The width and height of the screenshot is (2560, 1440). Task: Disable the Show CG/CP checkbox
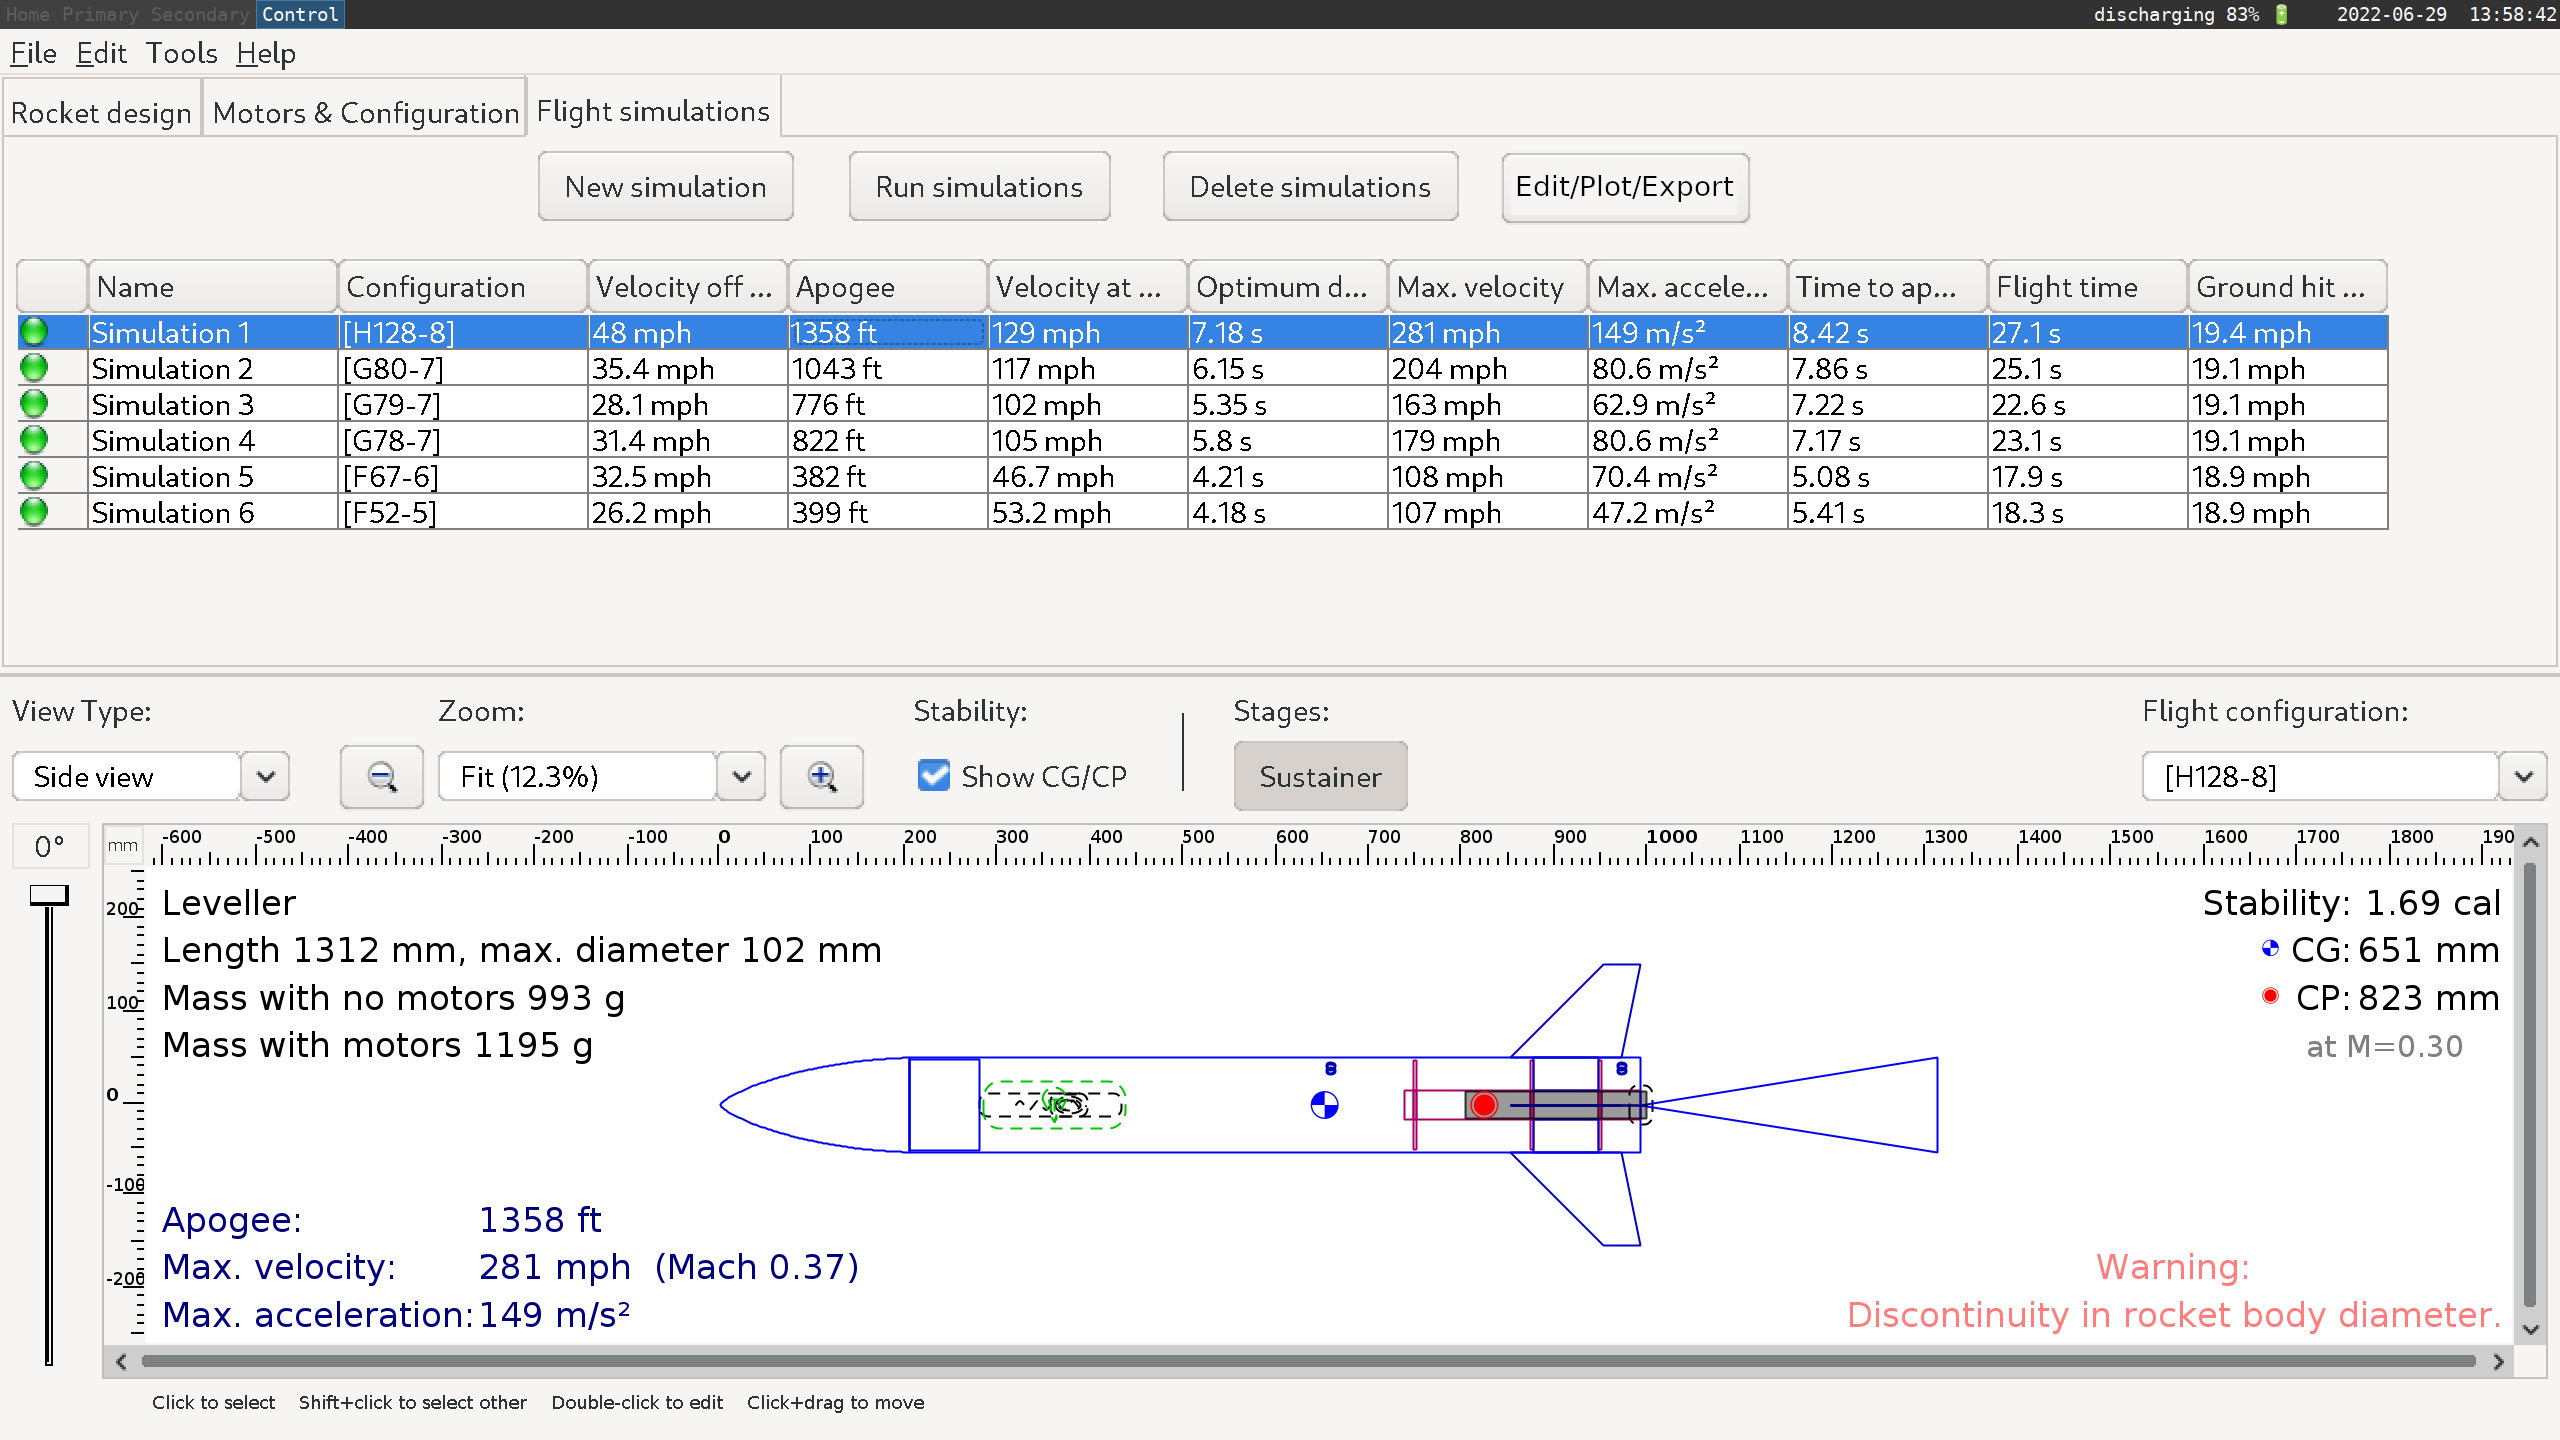coord(933,775)
